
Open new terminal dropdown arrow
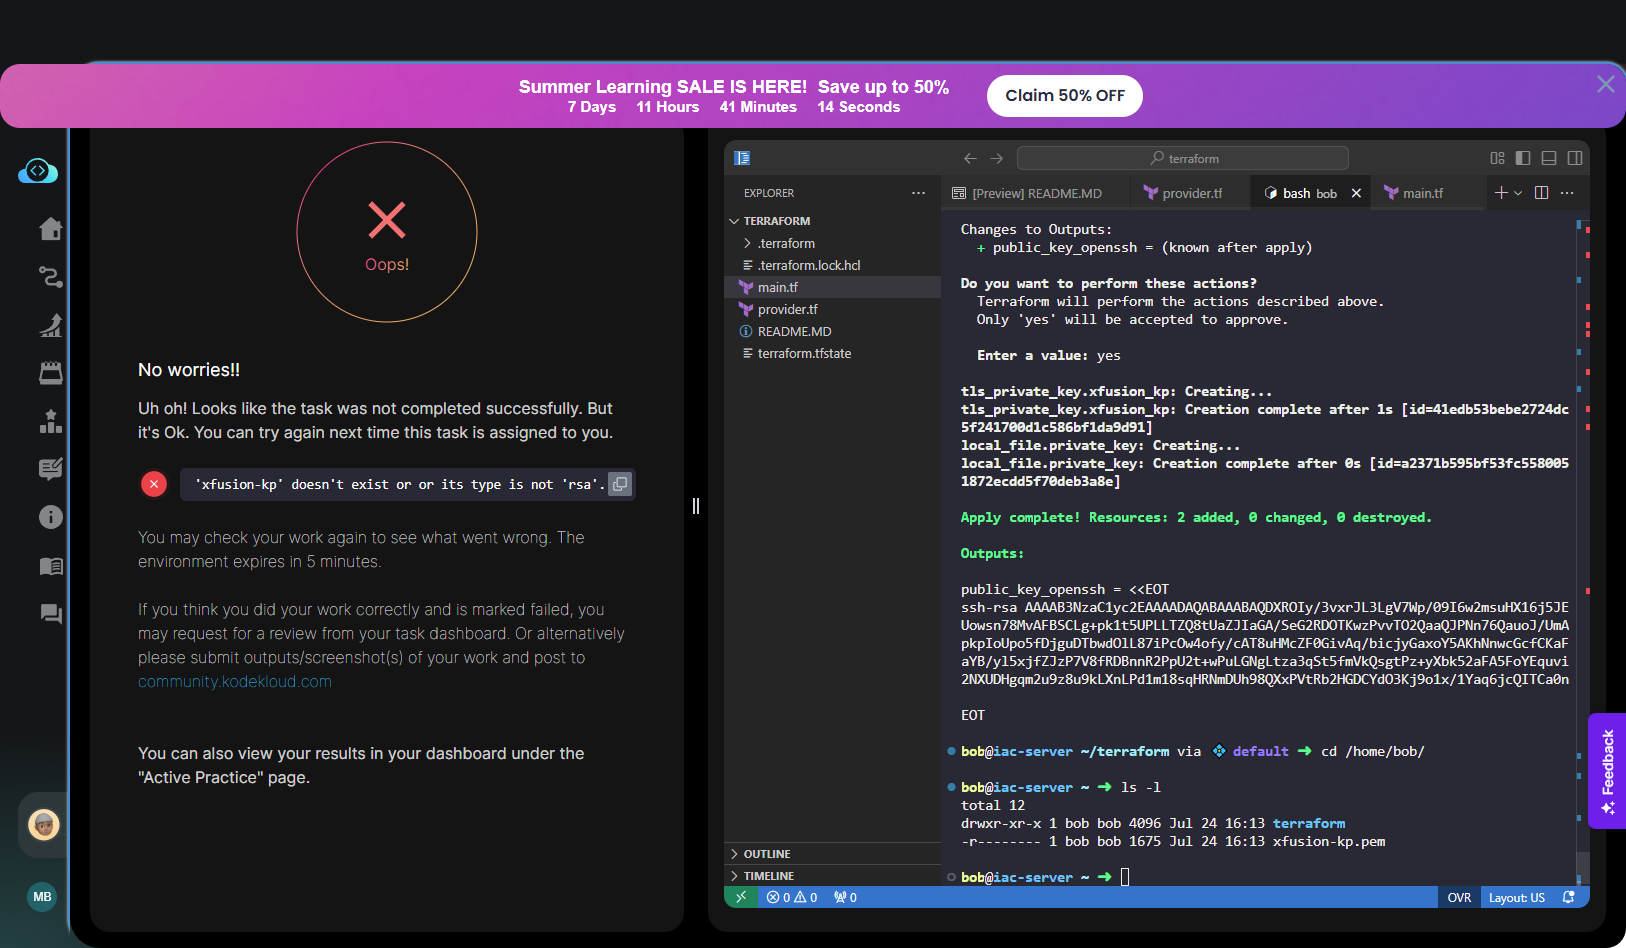pos(1518,193)
